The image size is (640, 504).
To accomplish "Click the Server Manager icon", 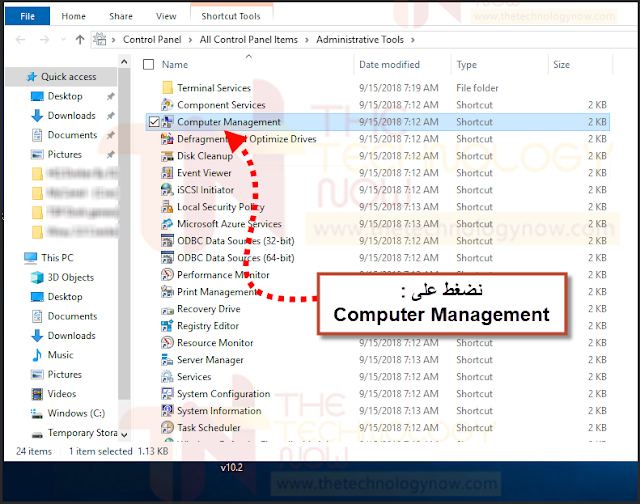I will coord(167,360).
